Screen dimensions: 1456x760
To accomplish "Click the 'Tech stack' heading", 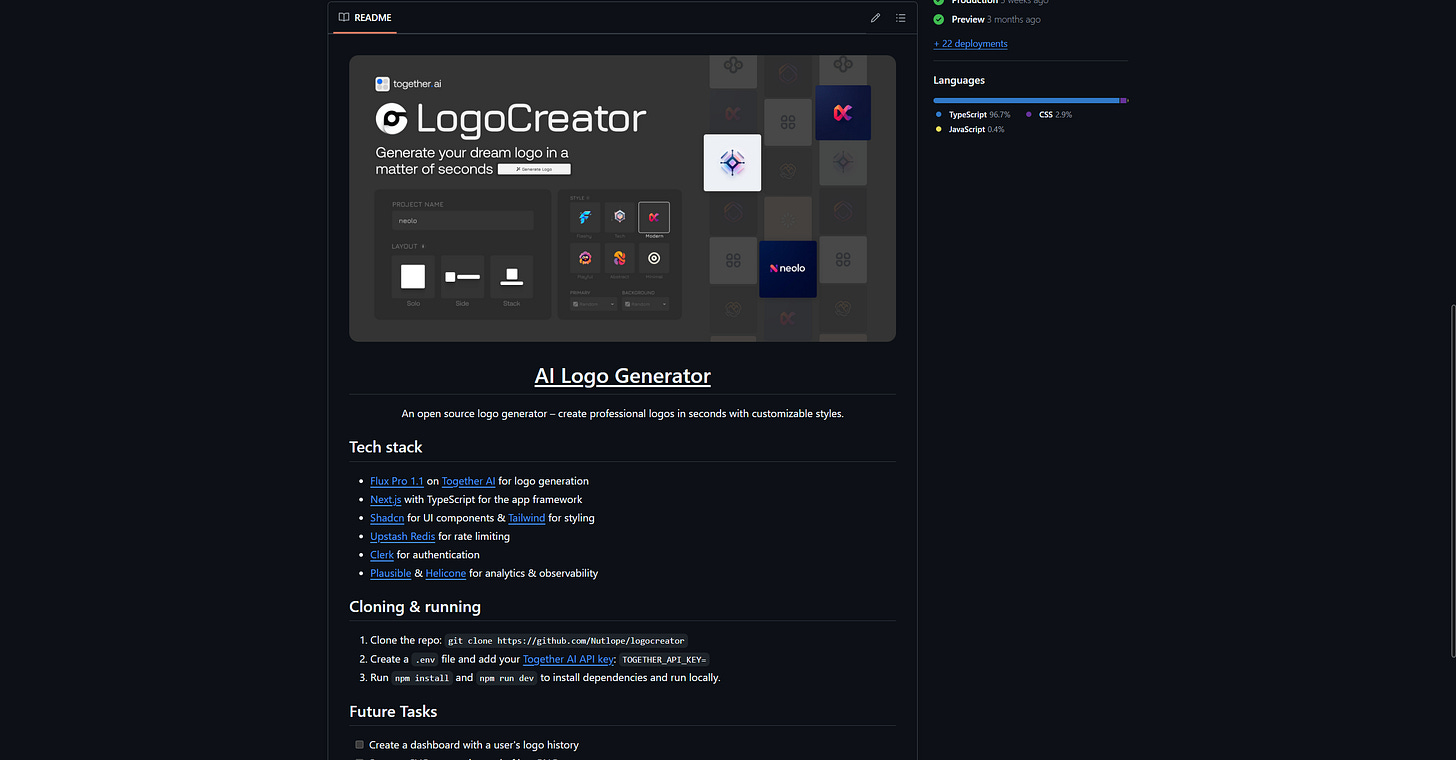I will point(386,447).
